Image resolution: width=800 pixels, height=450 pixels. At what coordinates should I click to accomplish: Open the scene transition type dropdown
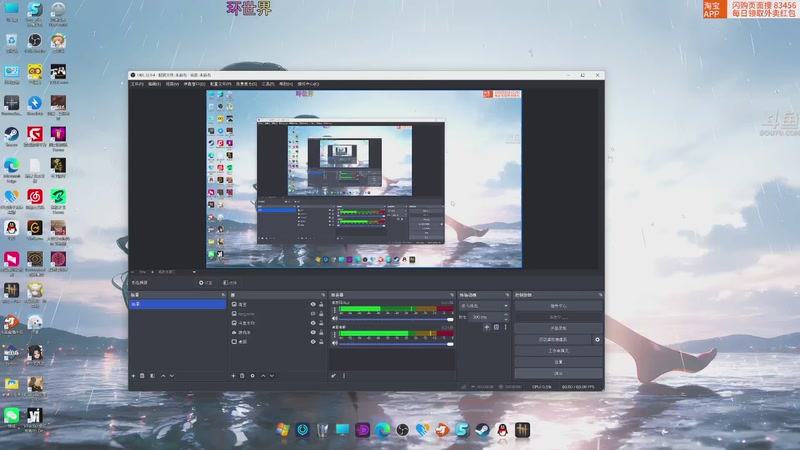(484, 306)
